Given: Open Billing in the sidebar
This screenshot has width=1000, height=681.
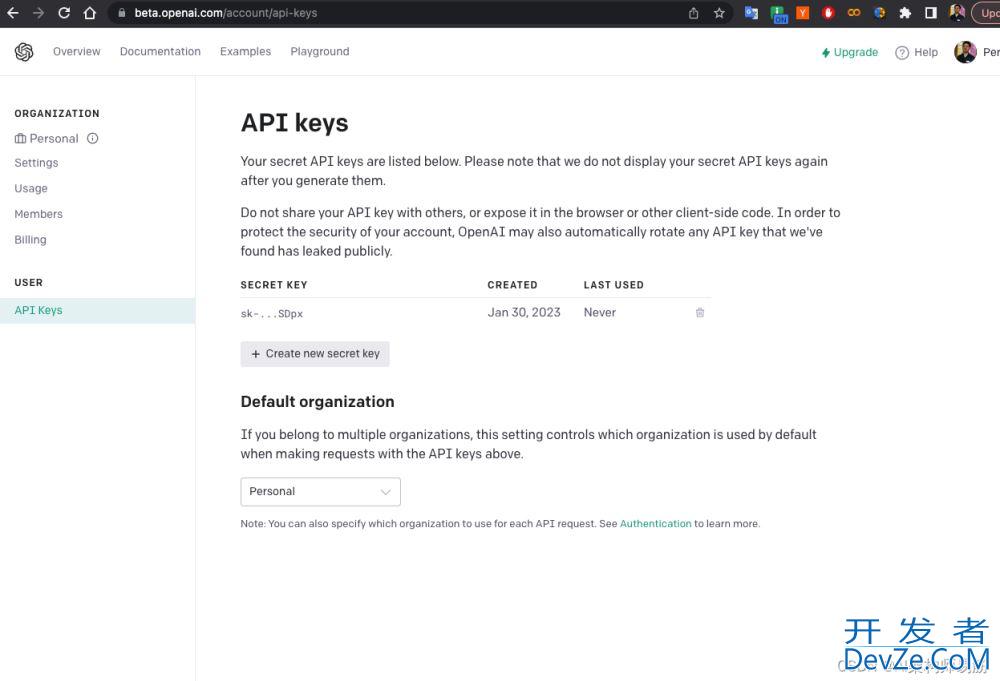Looking at the screenshot, I should point(30,239).
